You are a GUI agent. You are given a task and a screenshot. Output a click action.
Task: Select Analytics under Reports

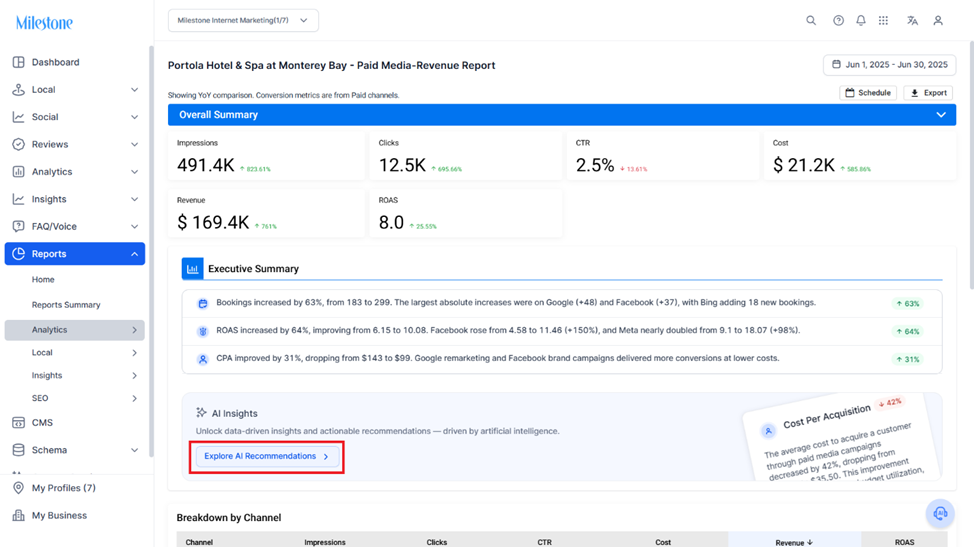pyautogui.click(x=75, y=330)
